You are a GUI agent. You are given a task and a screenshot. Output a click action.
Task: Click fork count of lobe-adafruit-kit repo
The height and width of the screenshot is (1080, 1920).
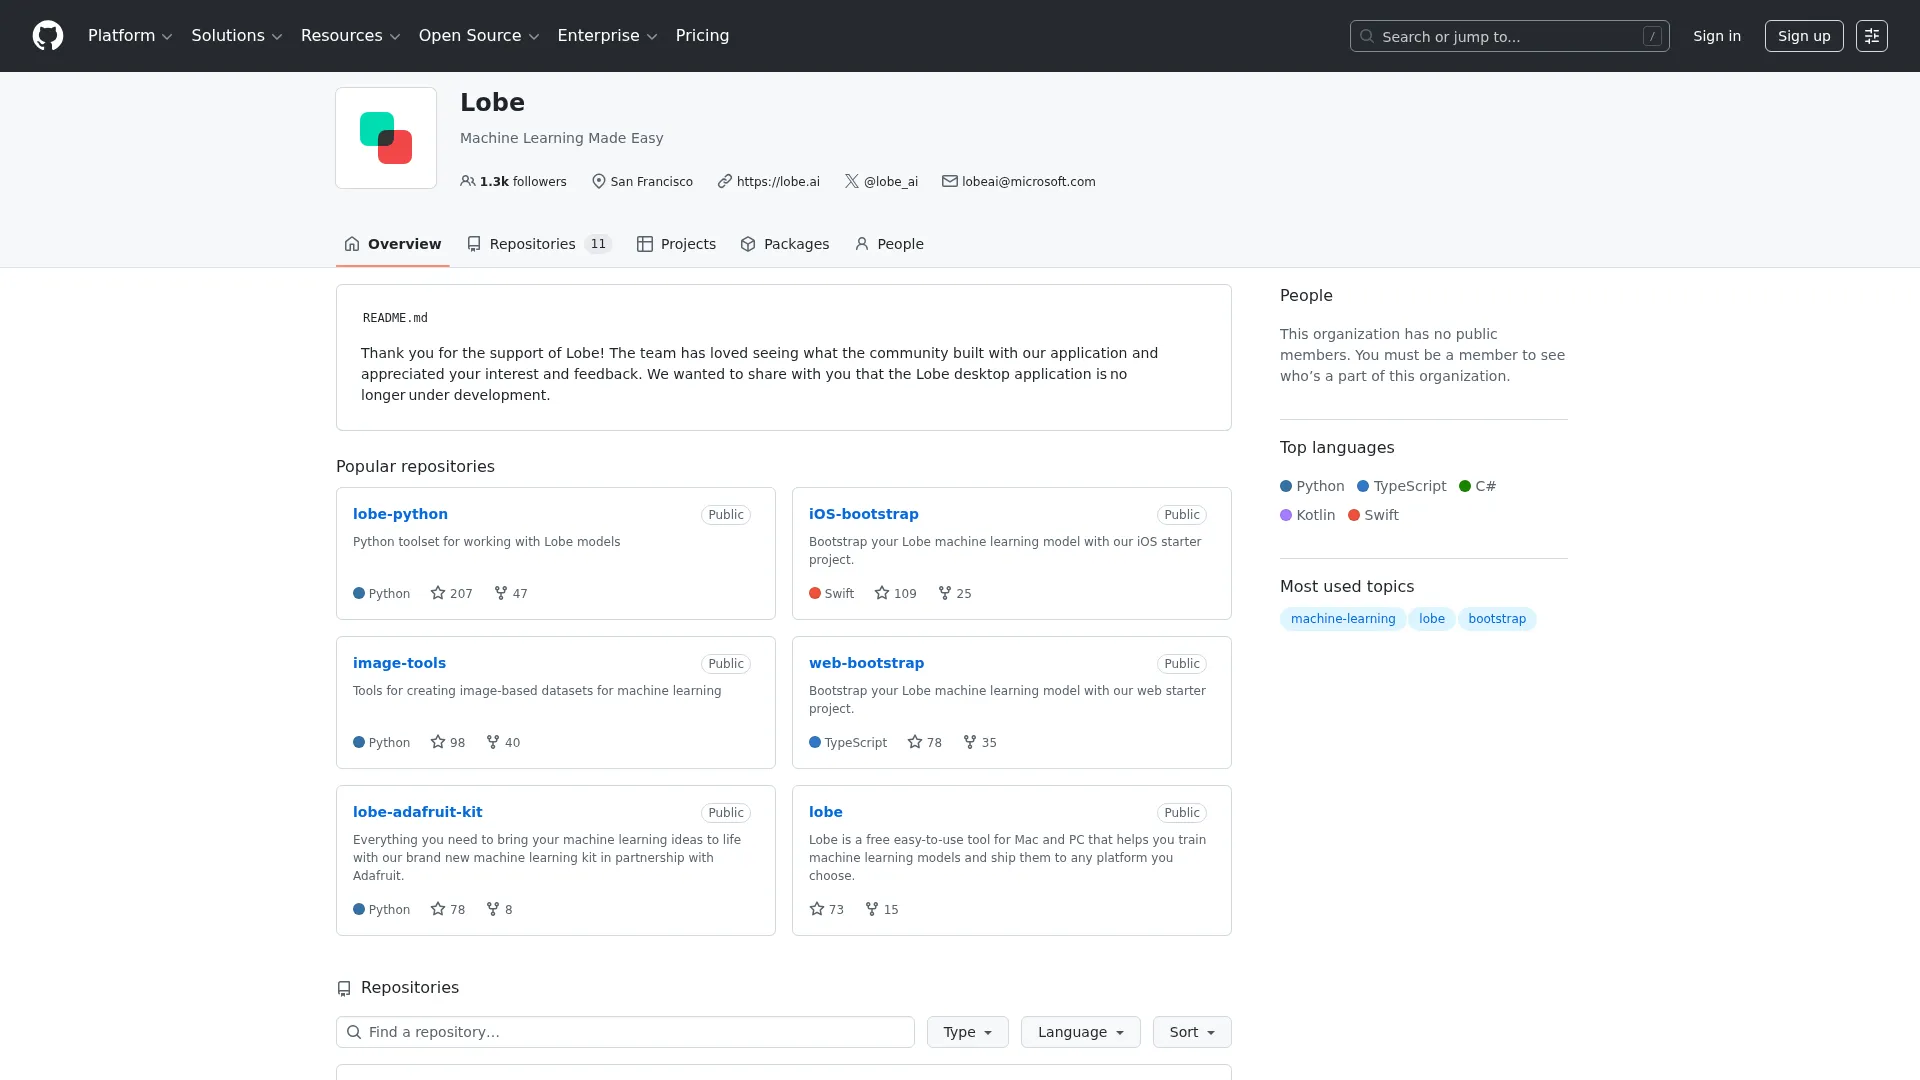499,909
